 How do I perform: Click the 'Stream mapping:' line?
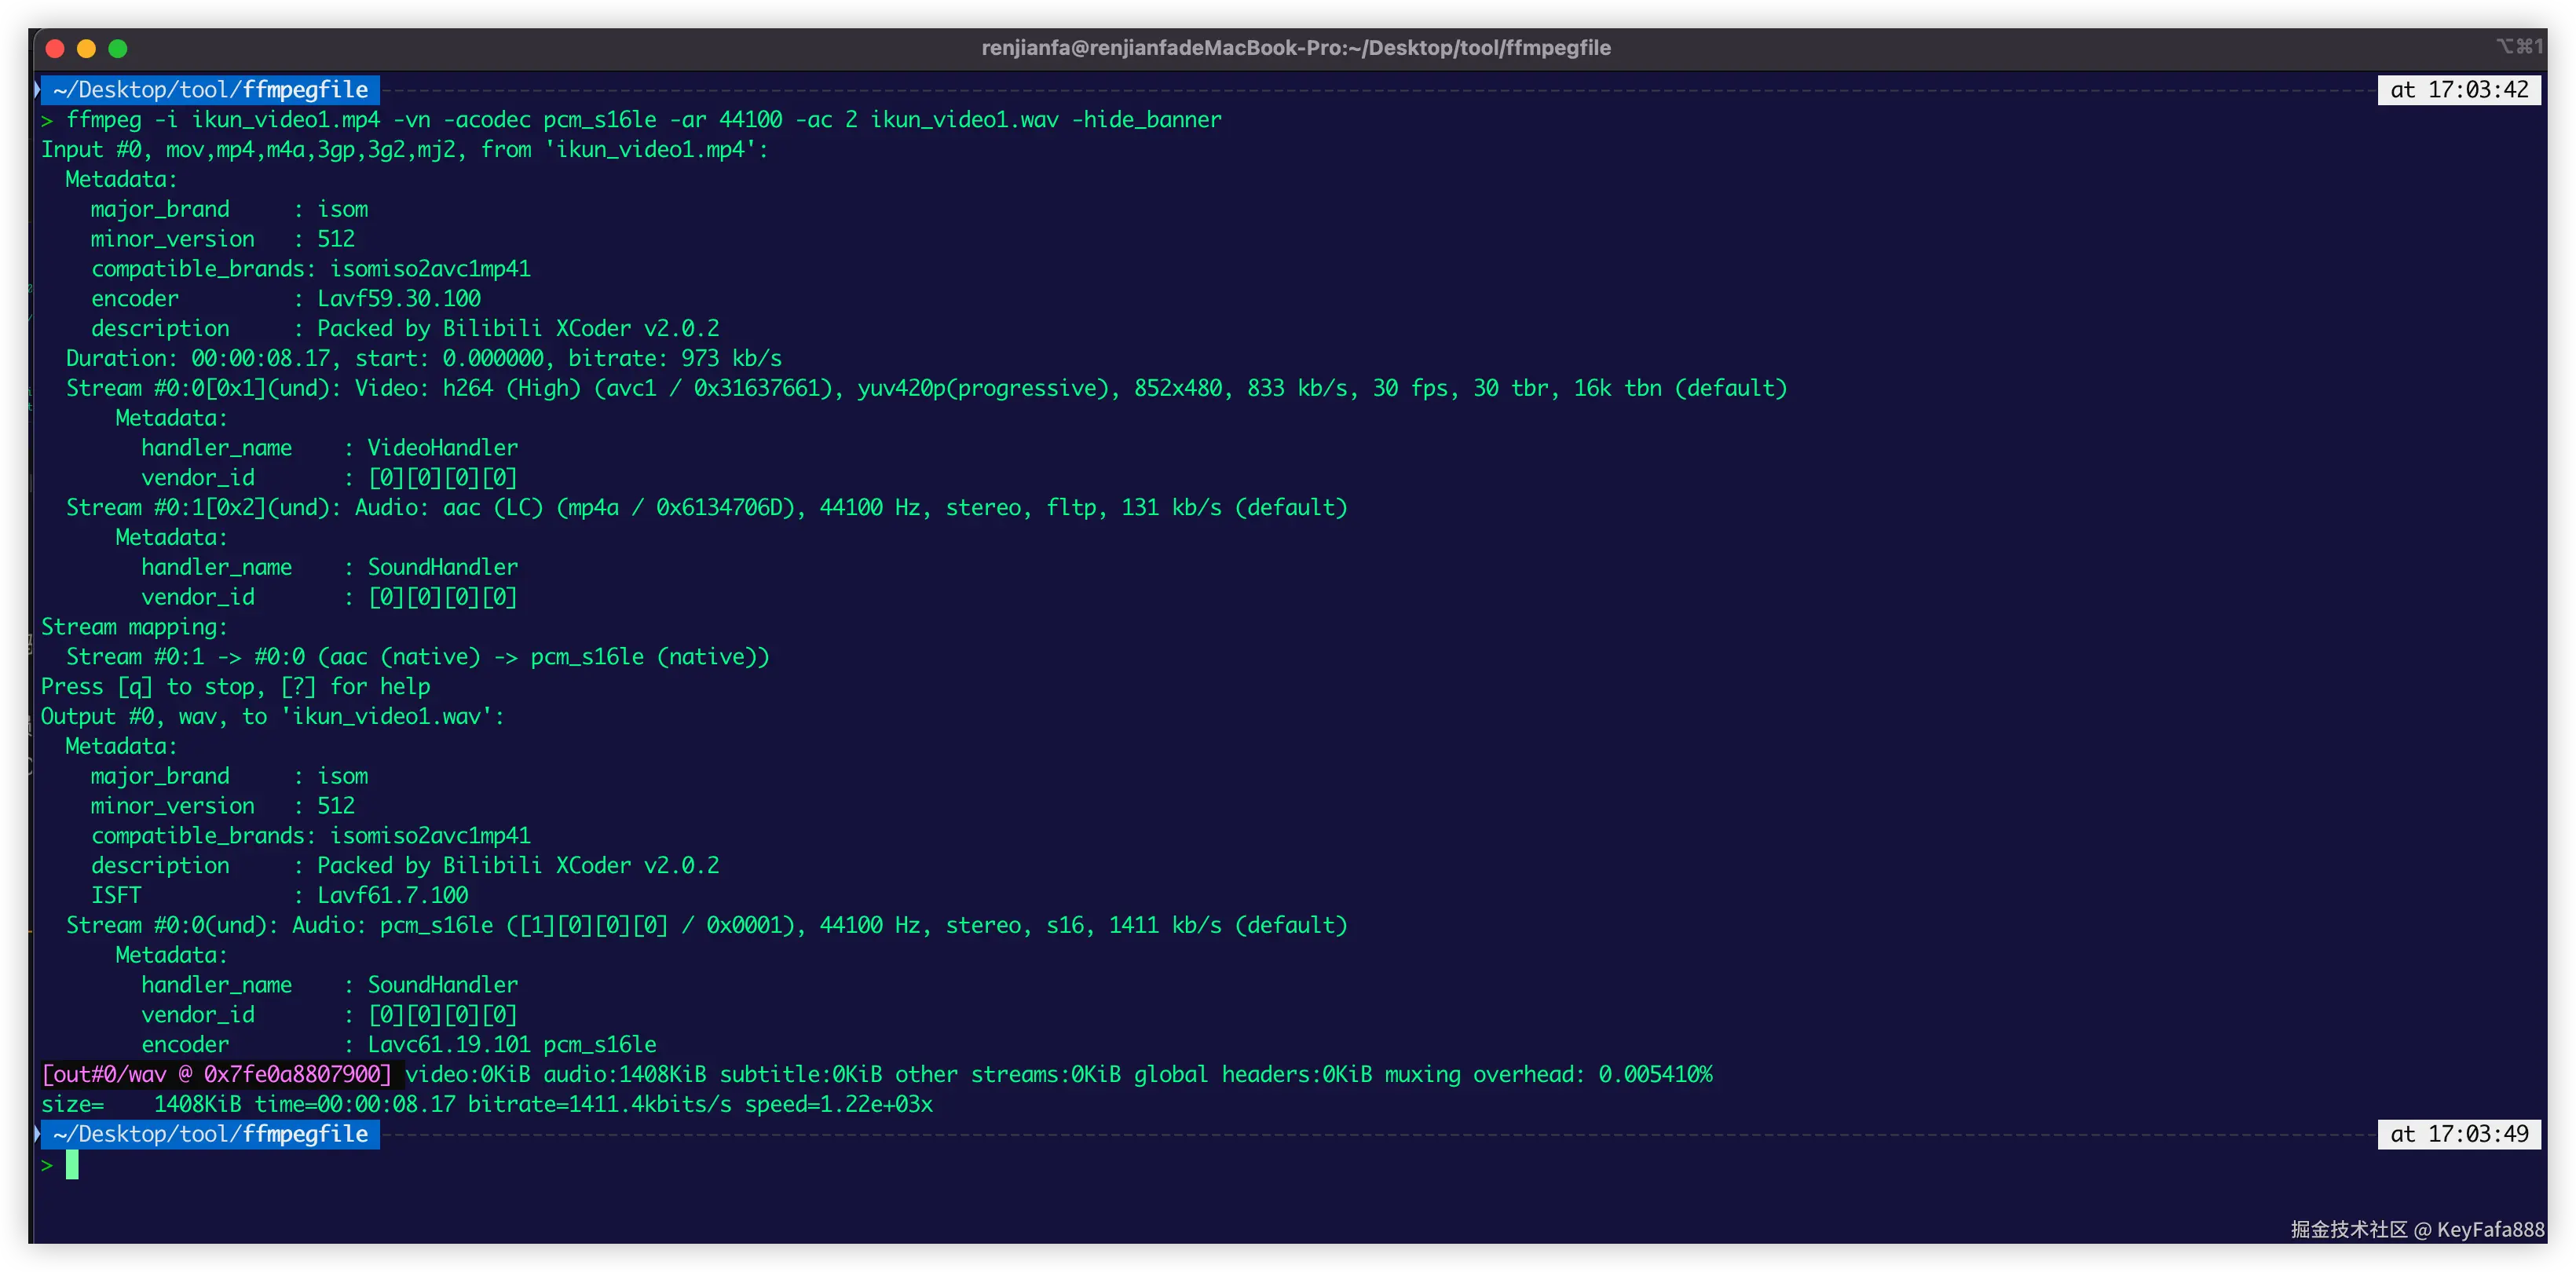[x=134, y=627]
